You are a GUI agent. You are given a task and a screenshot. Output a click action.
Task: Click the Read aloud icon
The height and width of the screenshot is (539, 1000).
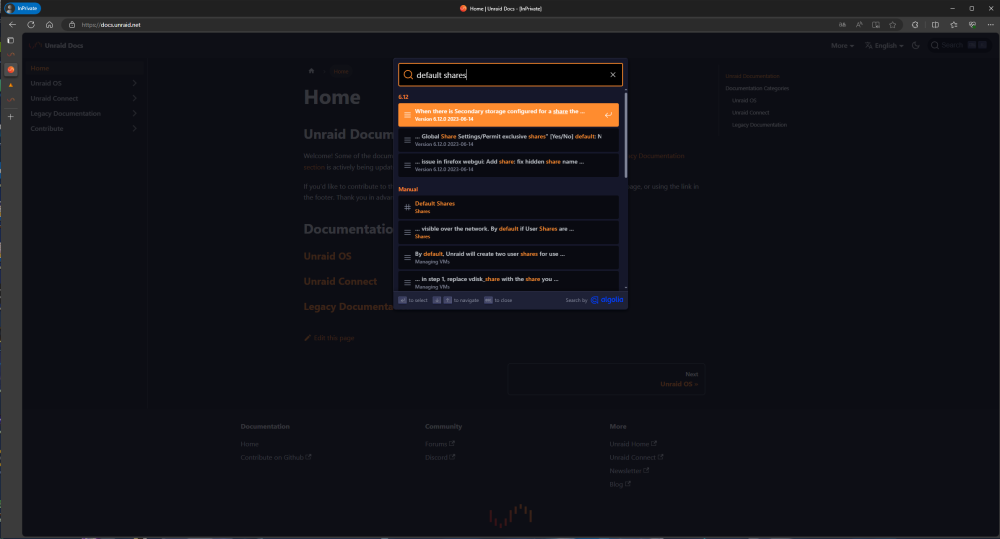point(859,24)
